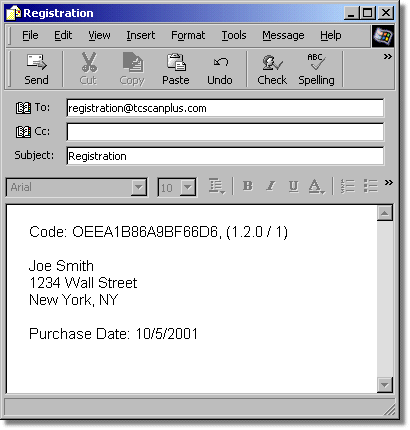Expand the font size 10 dropdown
410x430 pixels.
pyautogui.click(x=188, y=187)
